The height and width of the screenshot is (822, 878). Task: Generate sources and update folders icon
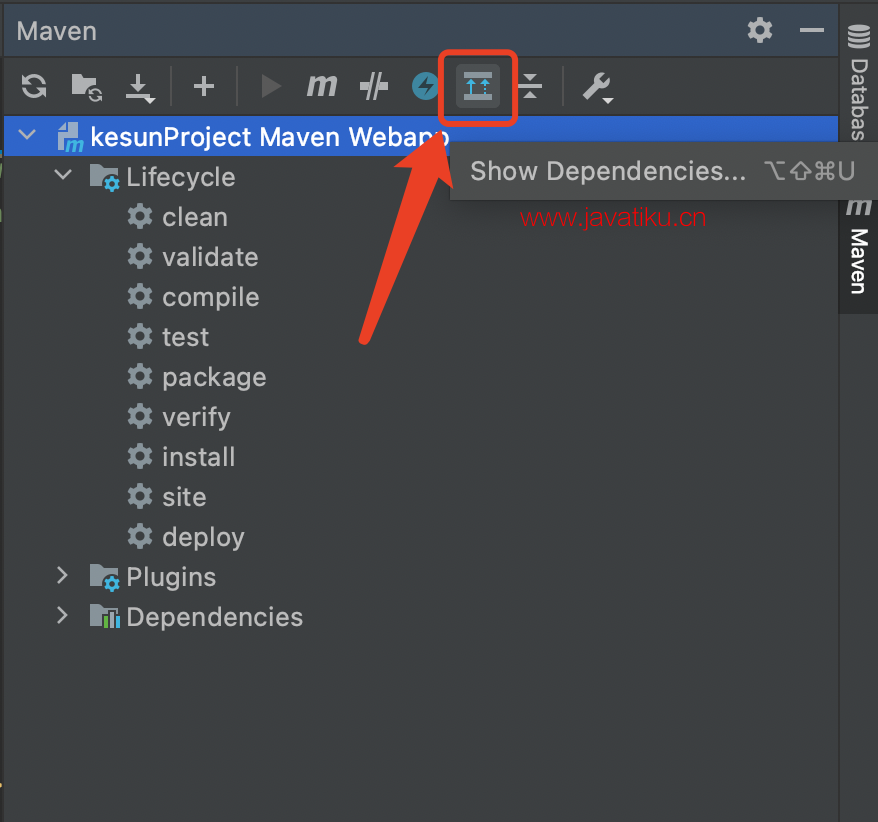[x=87, y=87]
